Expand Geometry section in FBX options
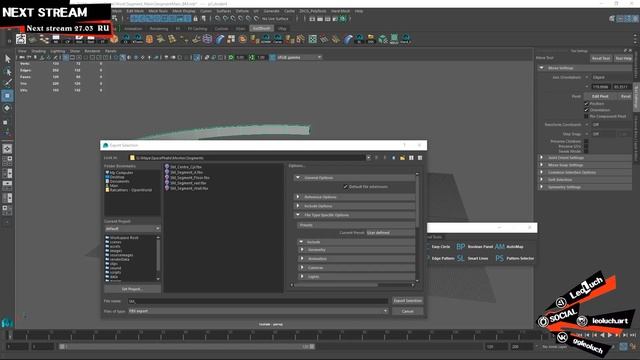 [x=357, y=250]
